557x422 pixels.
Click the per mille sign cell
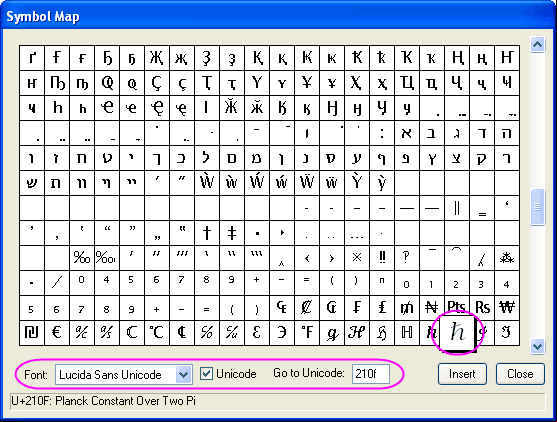82,258
